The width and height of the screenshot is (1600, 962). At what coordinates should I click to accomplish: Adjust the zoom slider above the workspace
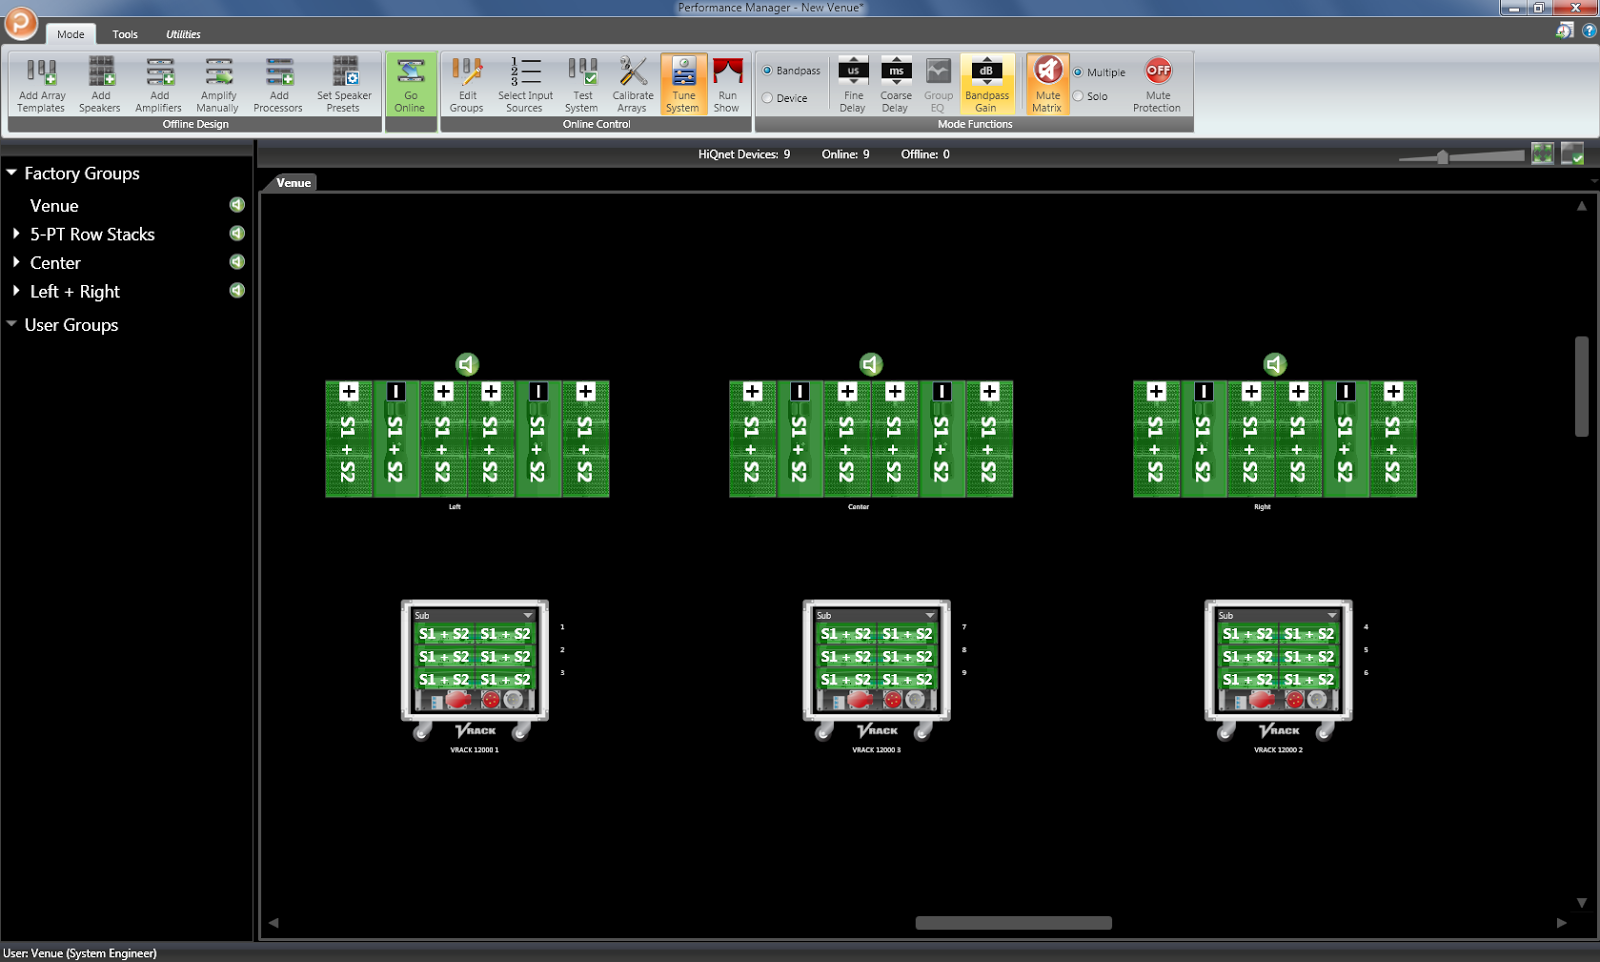click(x=1443, y=156)
